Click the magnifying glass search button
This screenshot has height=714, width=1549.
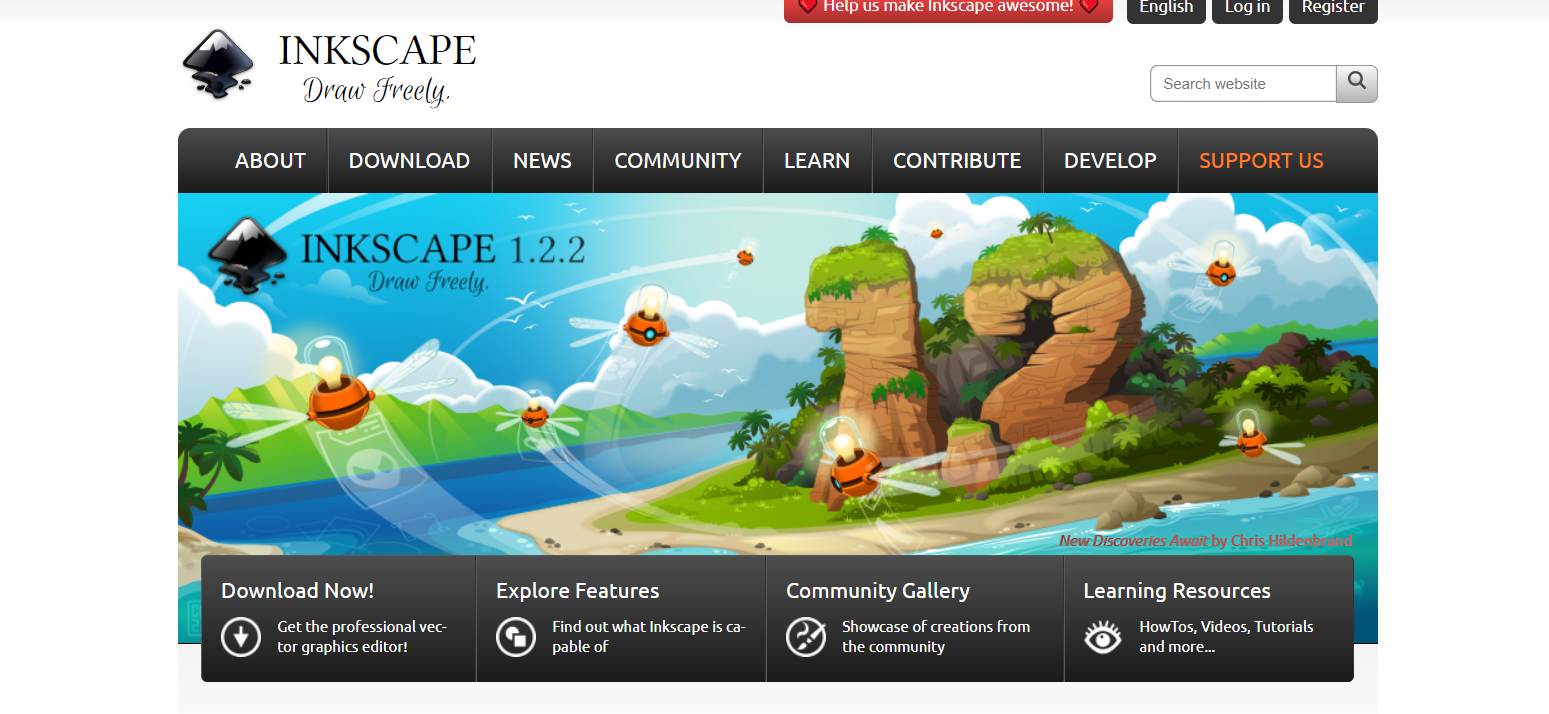click(x=1357, y=84)
